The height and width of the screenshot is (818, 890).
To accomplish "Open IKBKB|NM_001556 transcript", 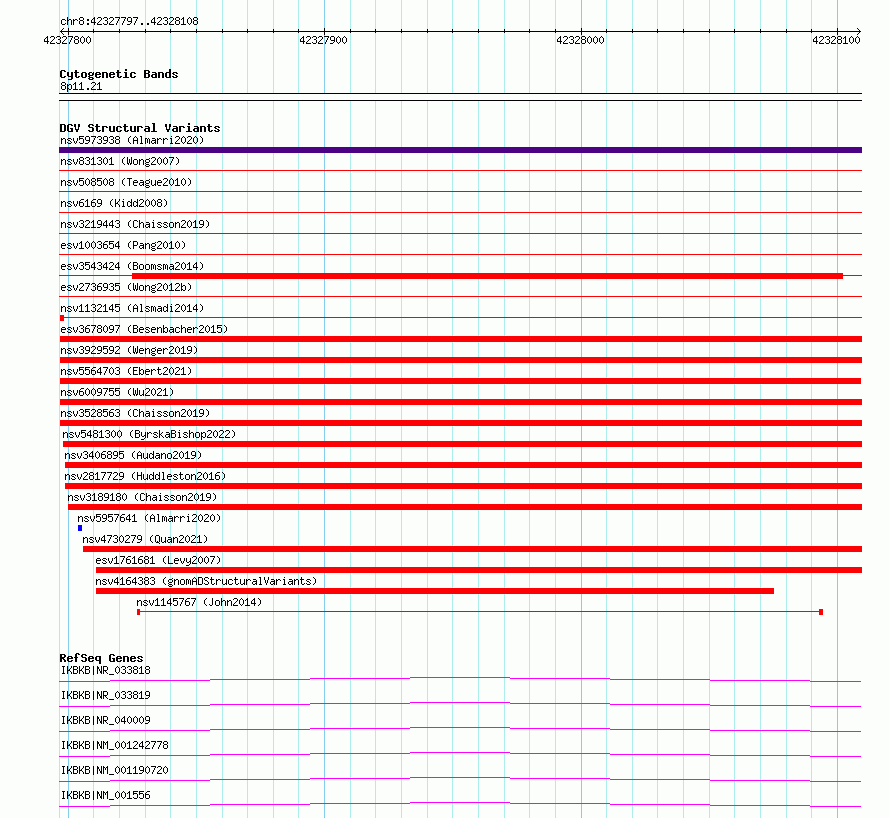I will pos(106,795).
